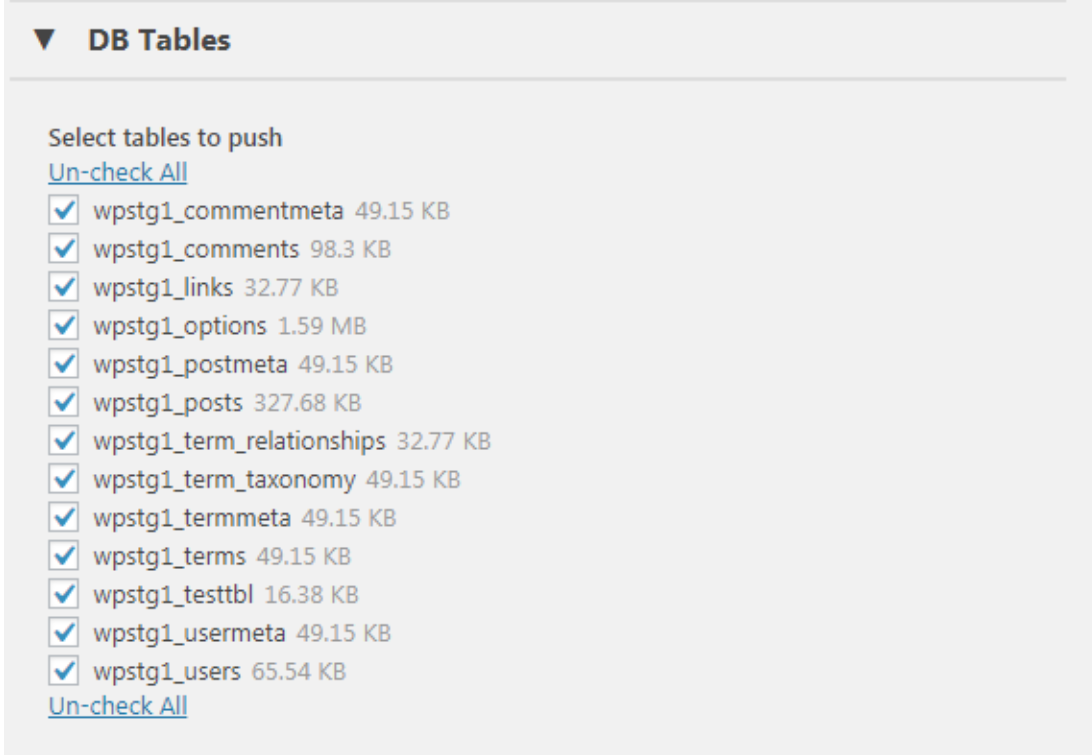Click the wpstg1_options table name label
The image size is (1092, 755).
[180, 326]
